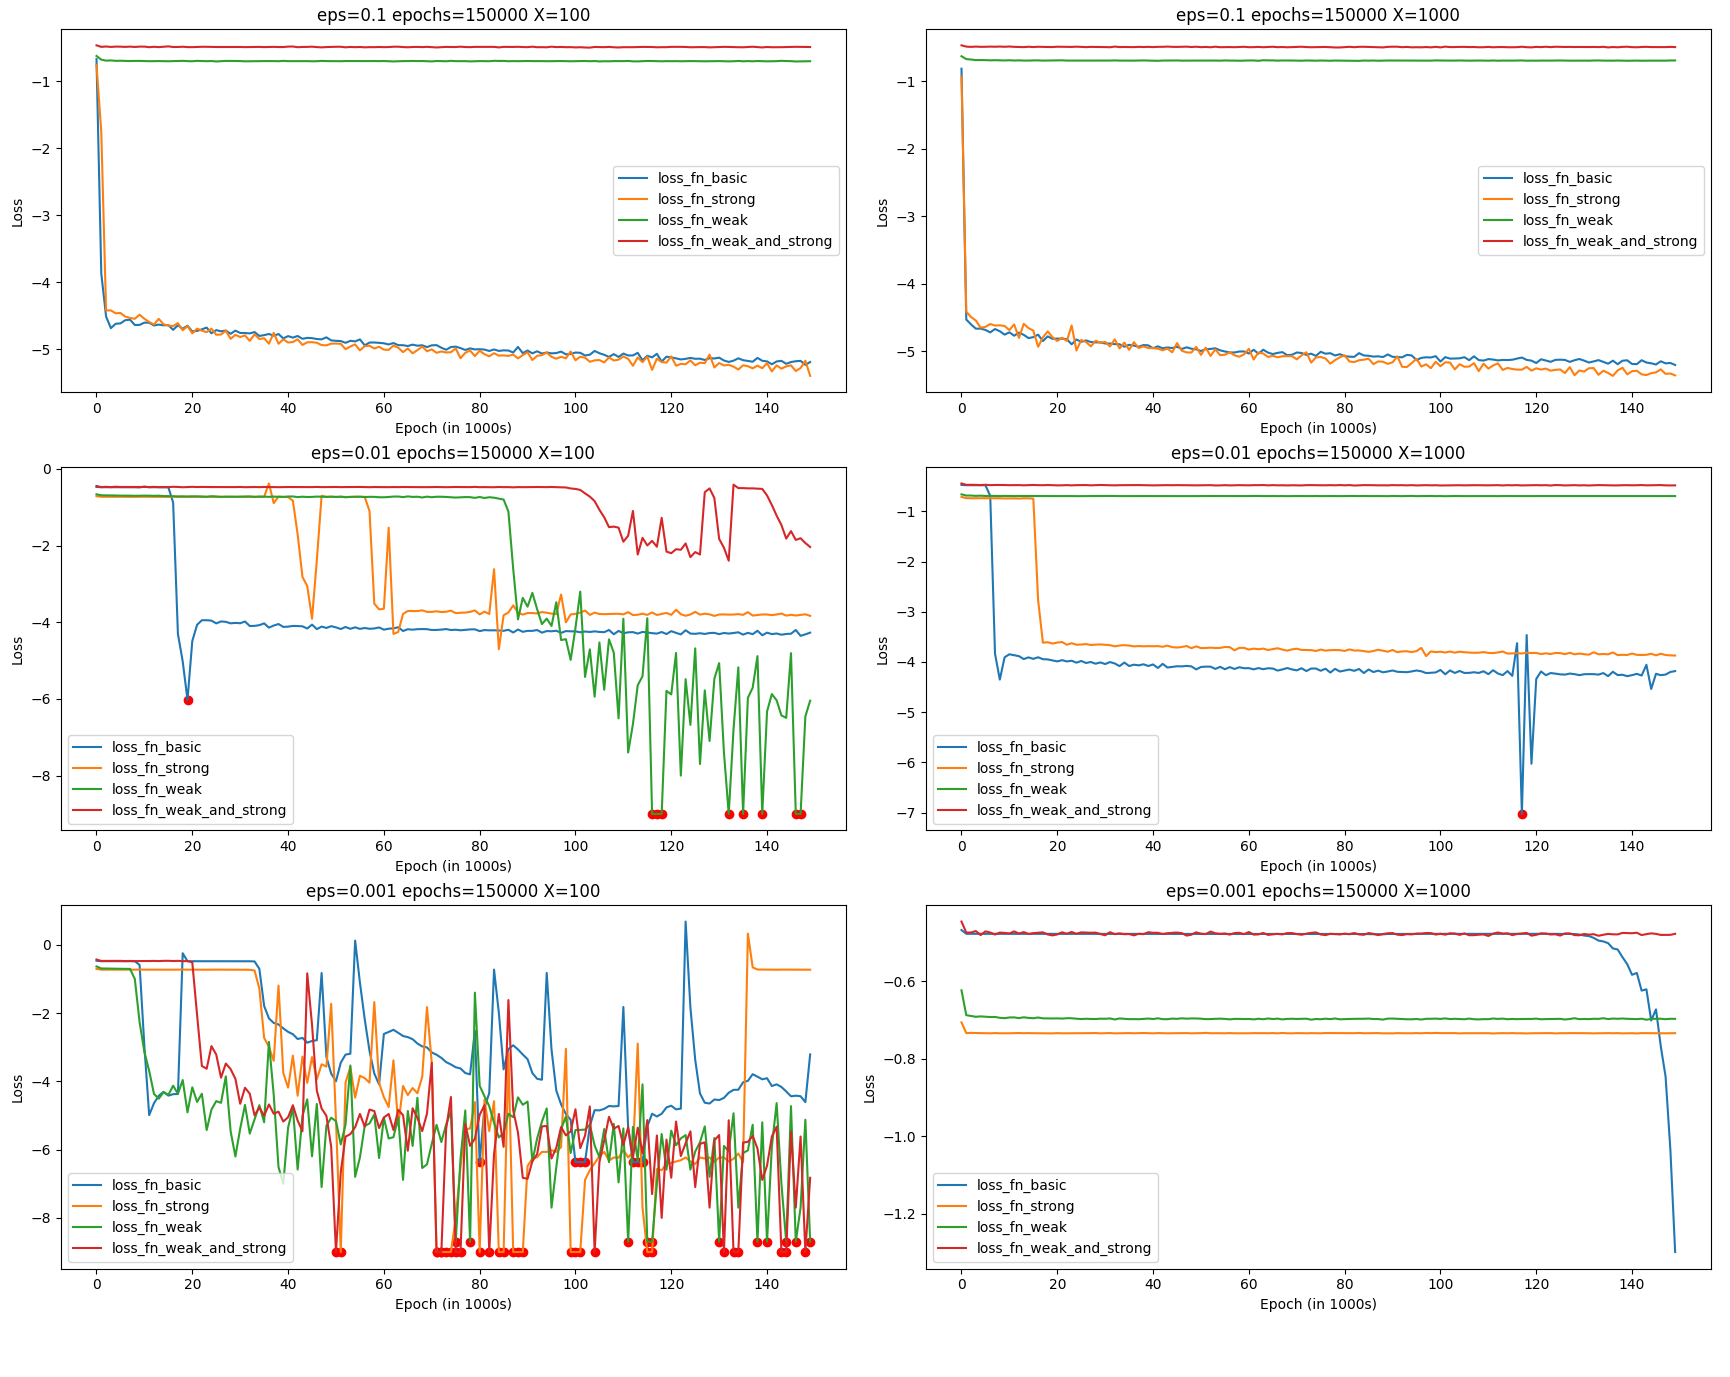Click 'Epoch (in 1000s)' under the eps=0.01 X=1000 plot
Viewport: 1730px width, 1377px height.
point(1318,866)
